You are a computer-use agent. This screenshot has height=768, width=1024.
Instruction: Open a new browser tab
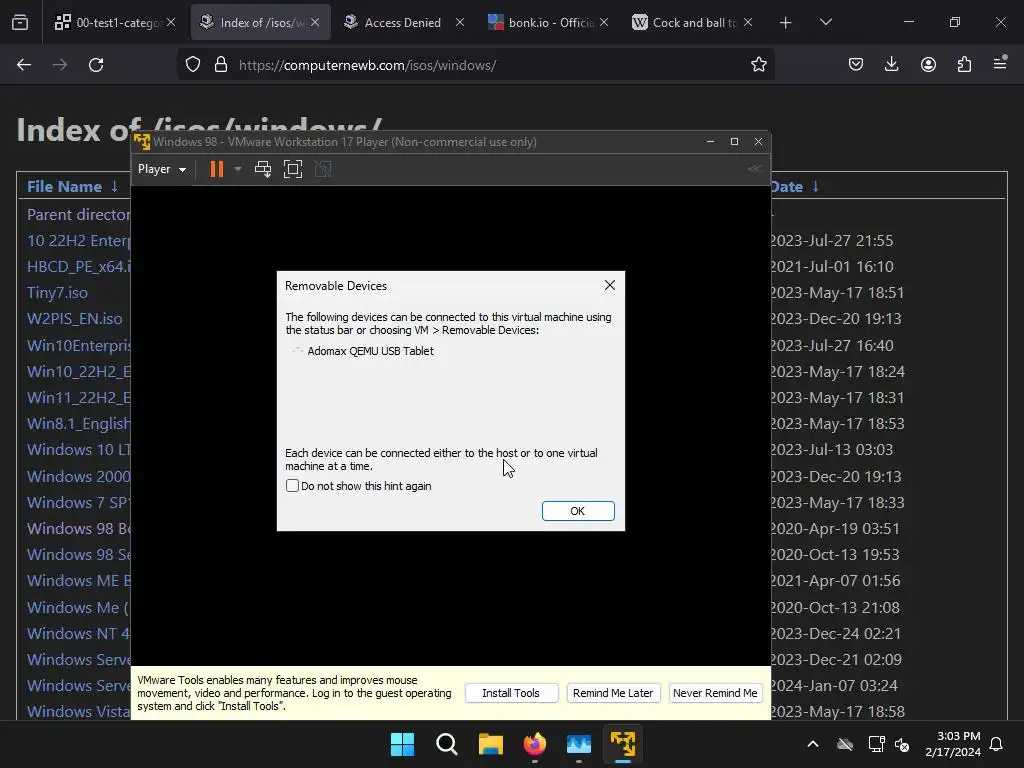tap(786, 22)
